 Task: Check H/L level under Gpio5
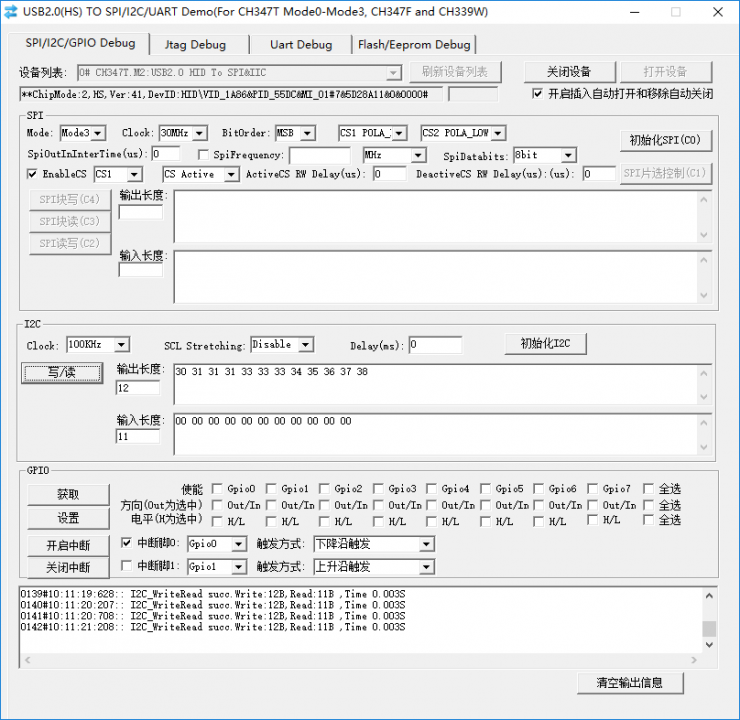pos(485,521)
